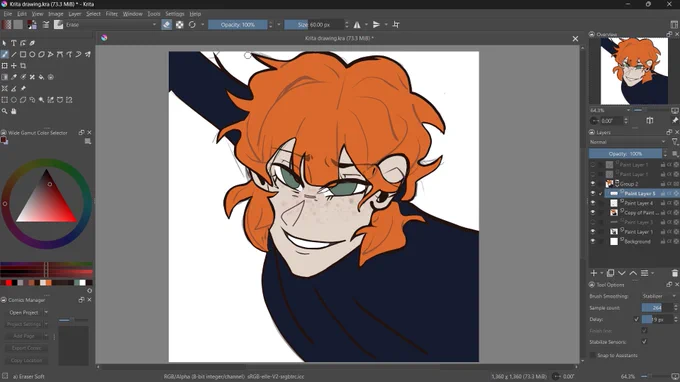The height and width of the screenshot is (382, 680).
Task: Move the layer down with arrow icon
Action: click(x=622, y=273)
